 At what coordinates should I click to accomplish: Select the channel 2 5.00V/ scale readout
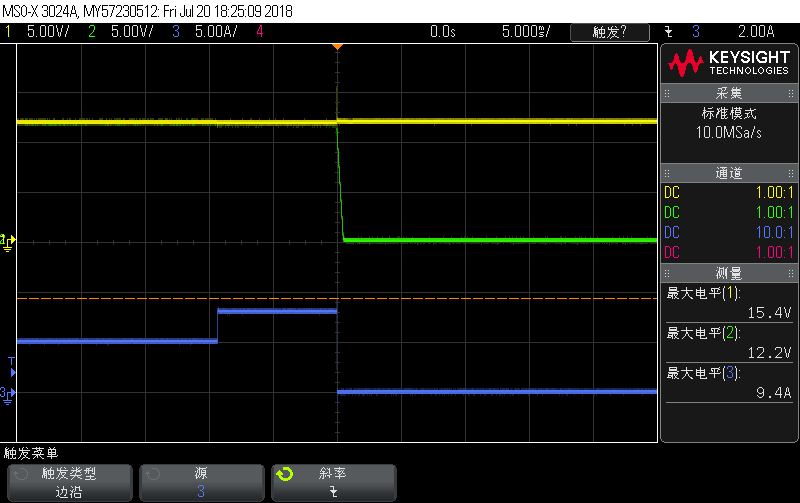point(132,32)
